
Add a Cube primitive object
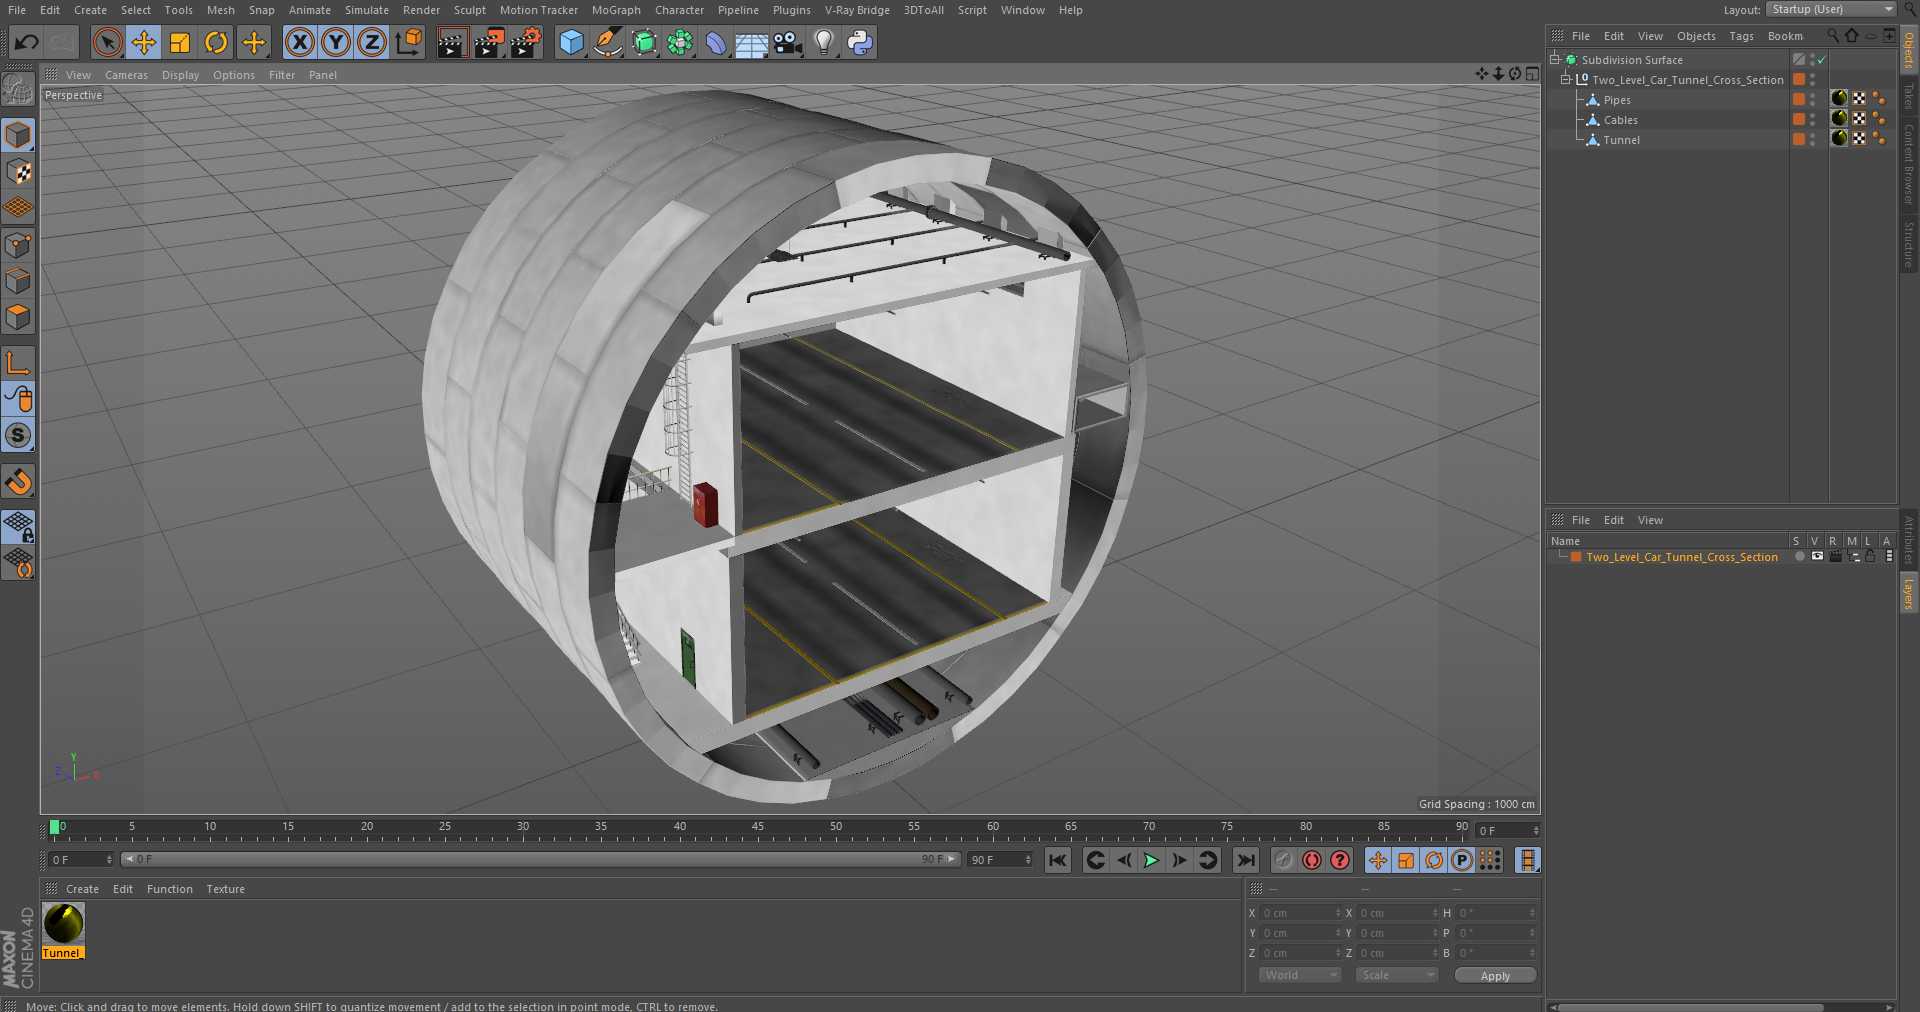point(571,42)
